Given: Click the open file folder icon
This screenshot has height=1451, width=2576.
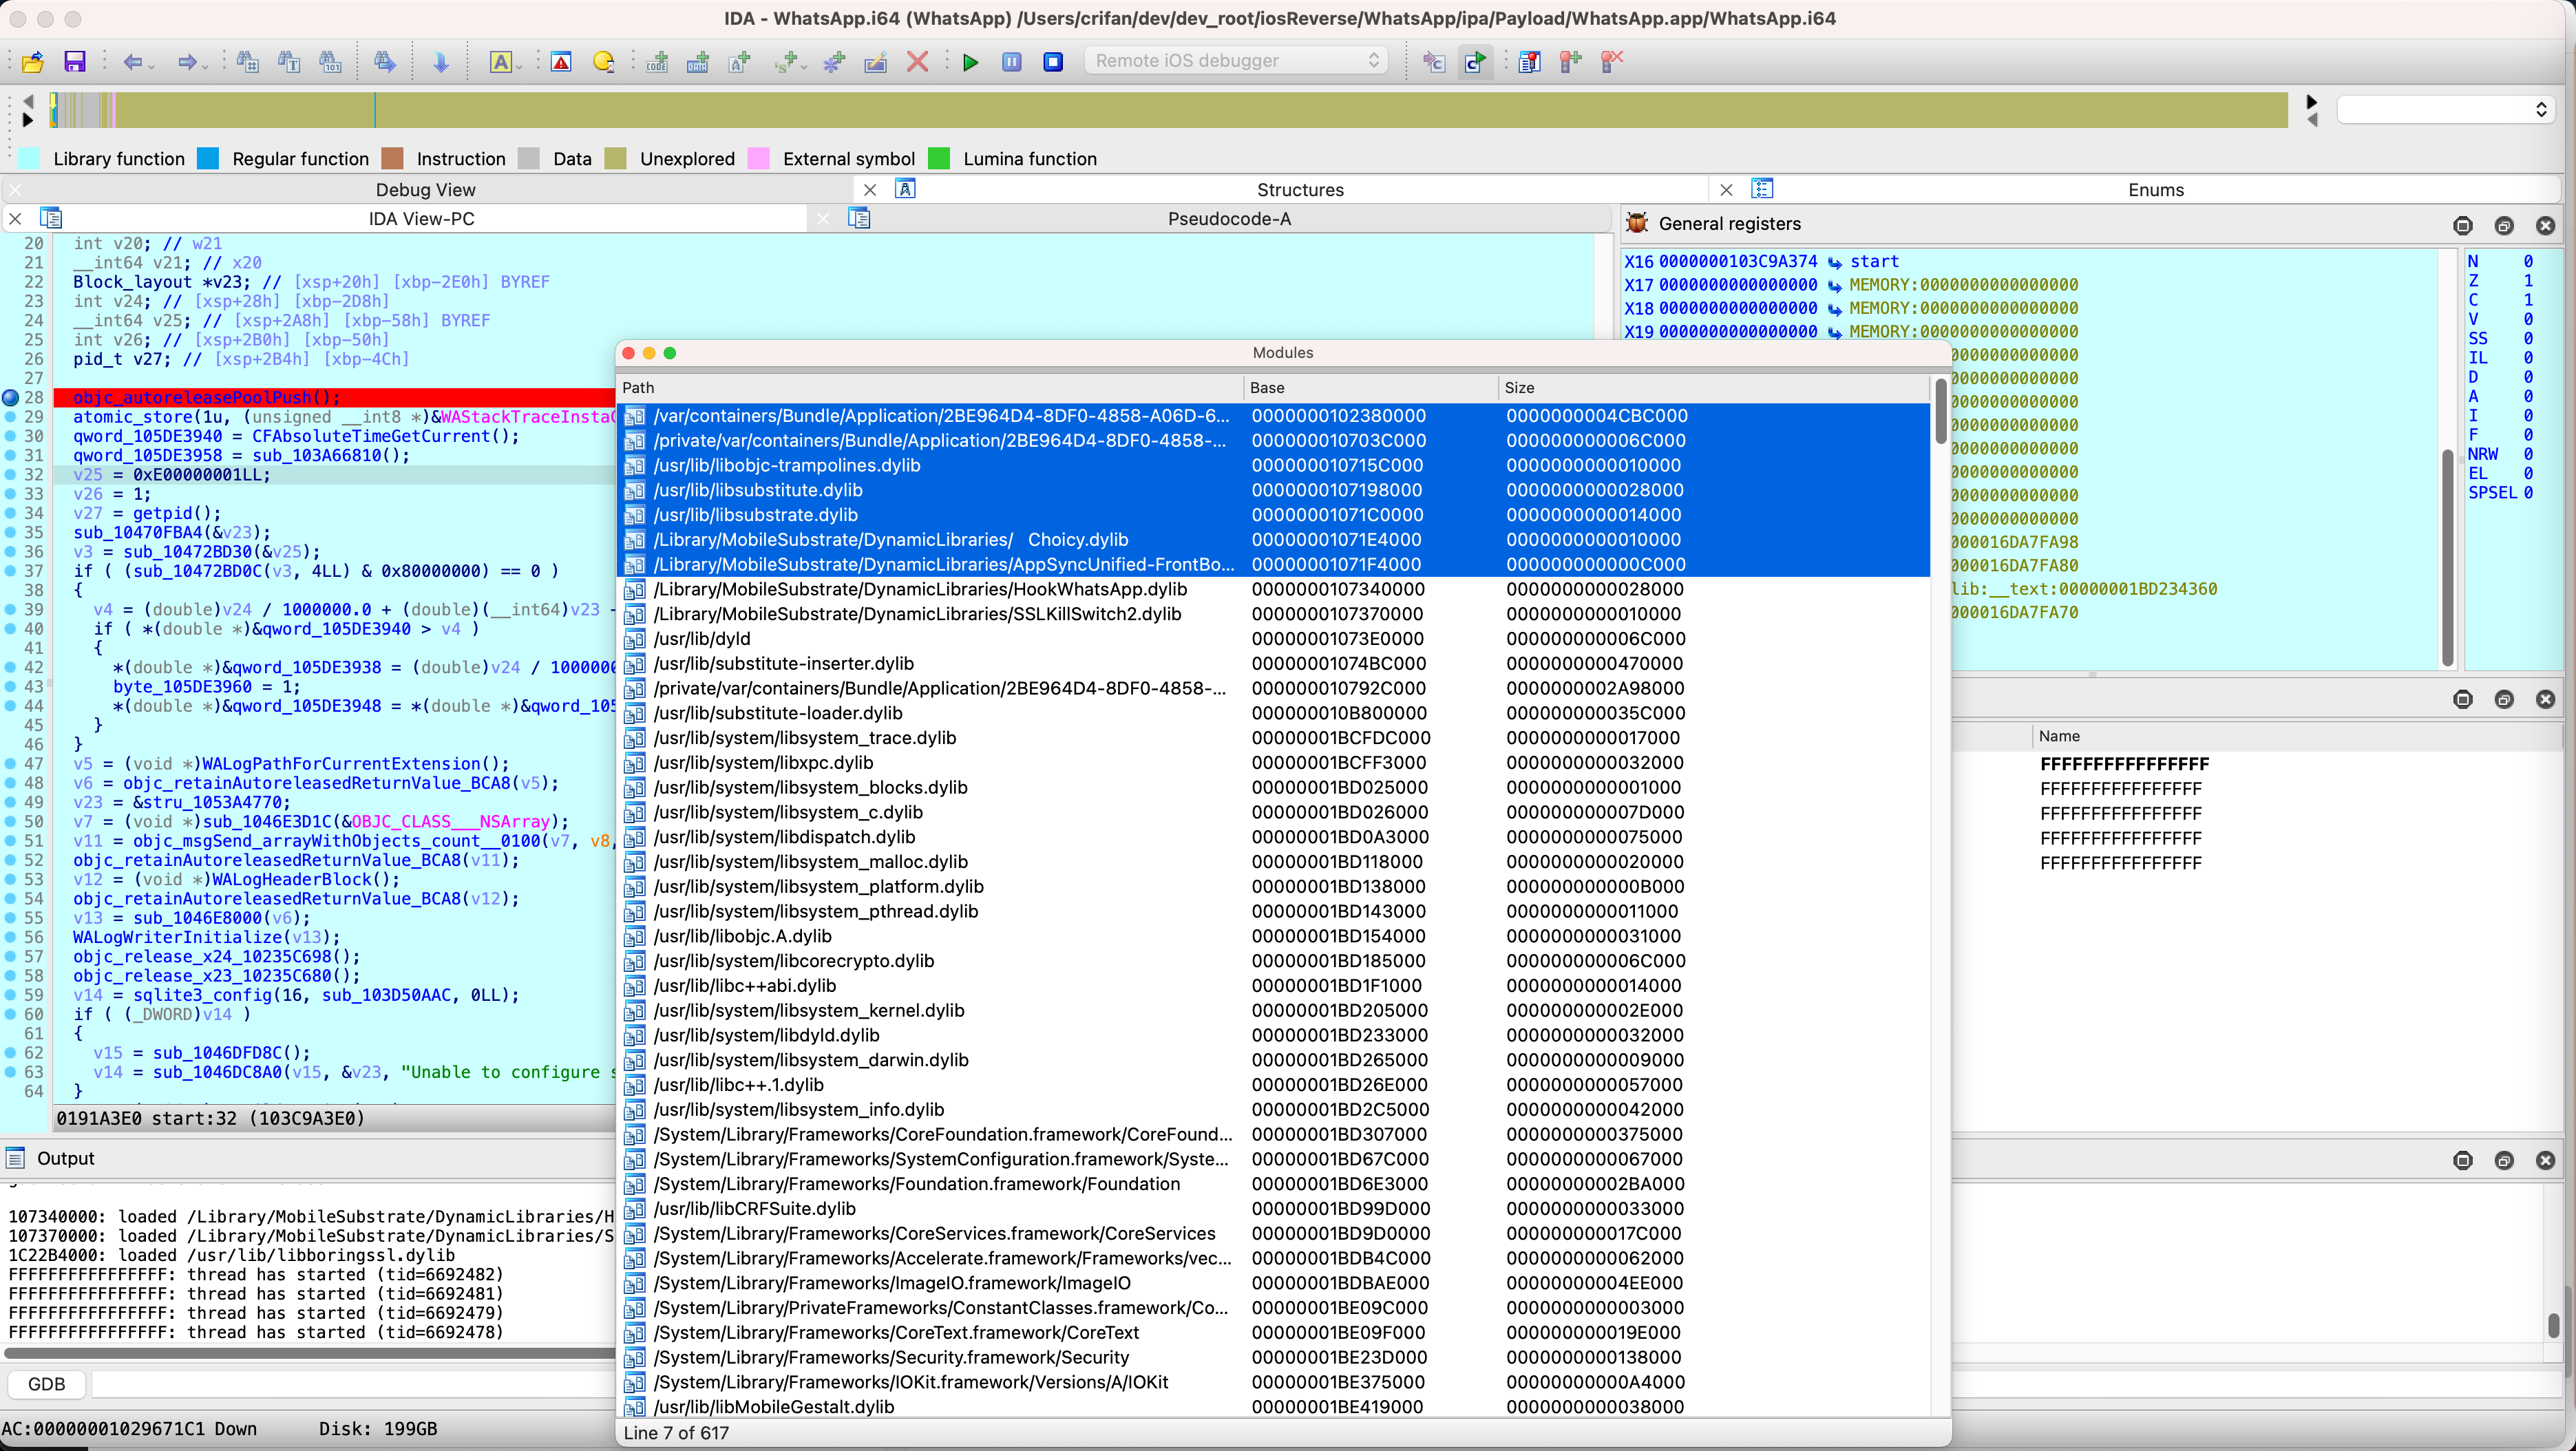Looking at the screenshot, I should coord(32,62).
